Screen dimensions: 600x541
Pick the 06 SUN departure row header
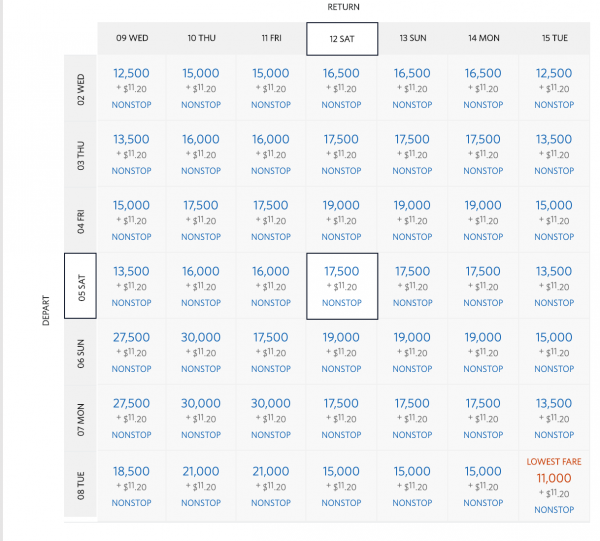81,352
